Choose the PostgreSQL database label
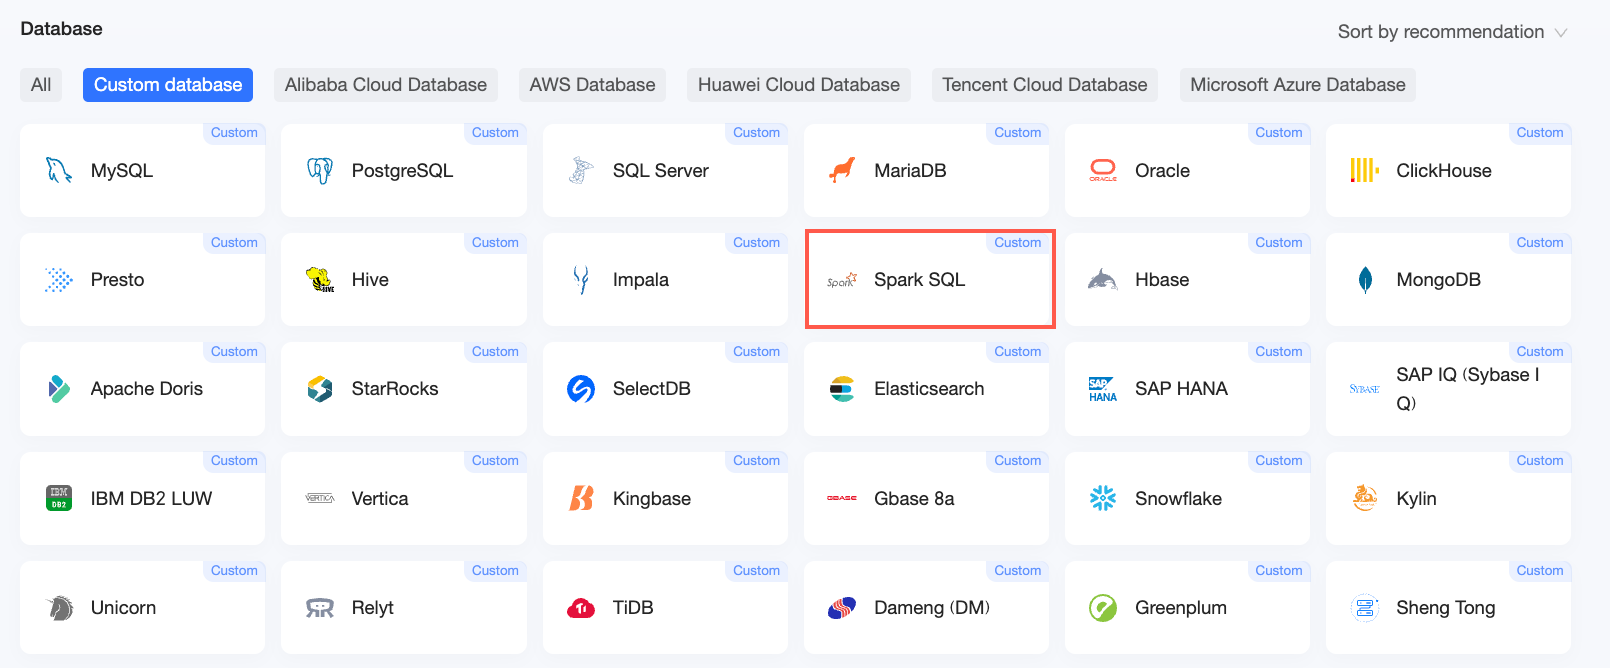 [x=402, y=171]
